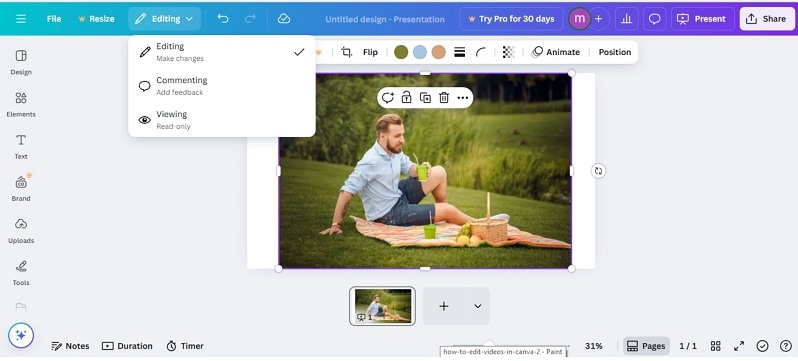Click Flip in the image toolbar
Viewport: 798px width, 361px height.
tap(370, 52)
